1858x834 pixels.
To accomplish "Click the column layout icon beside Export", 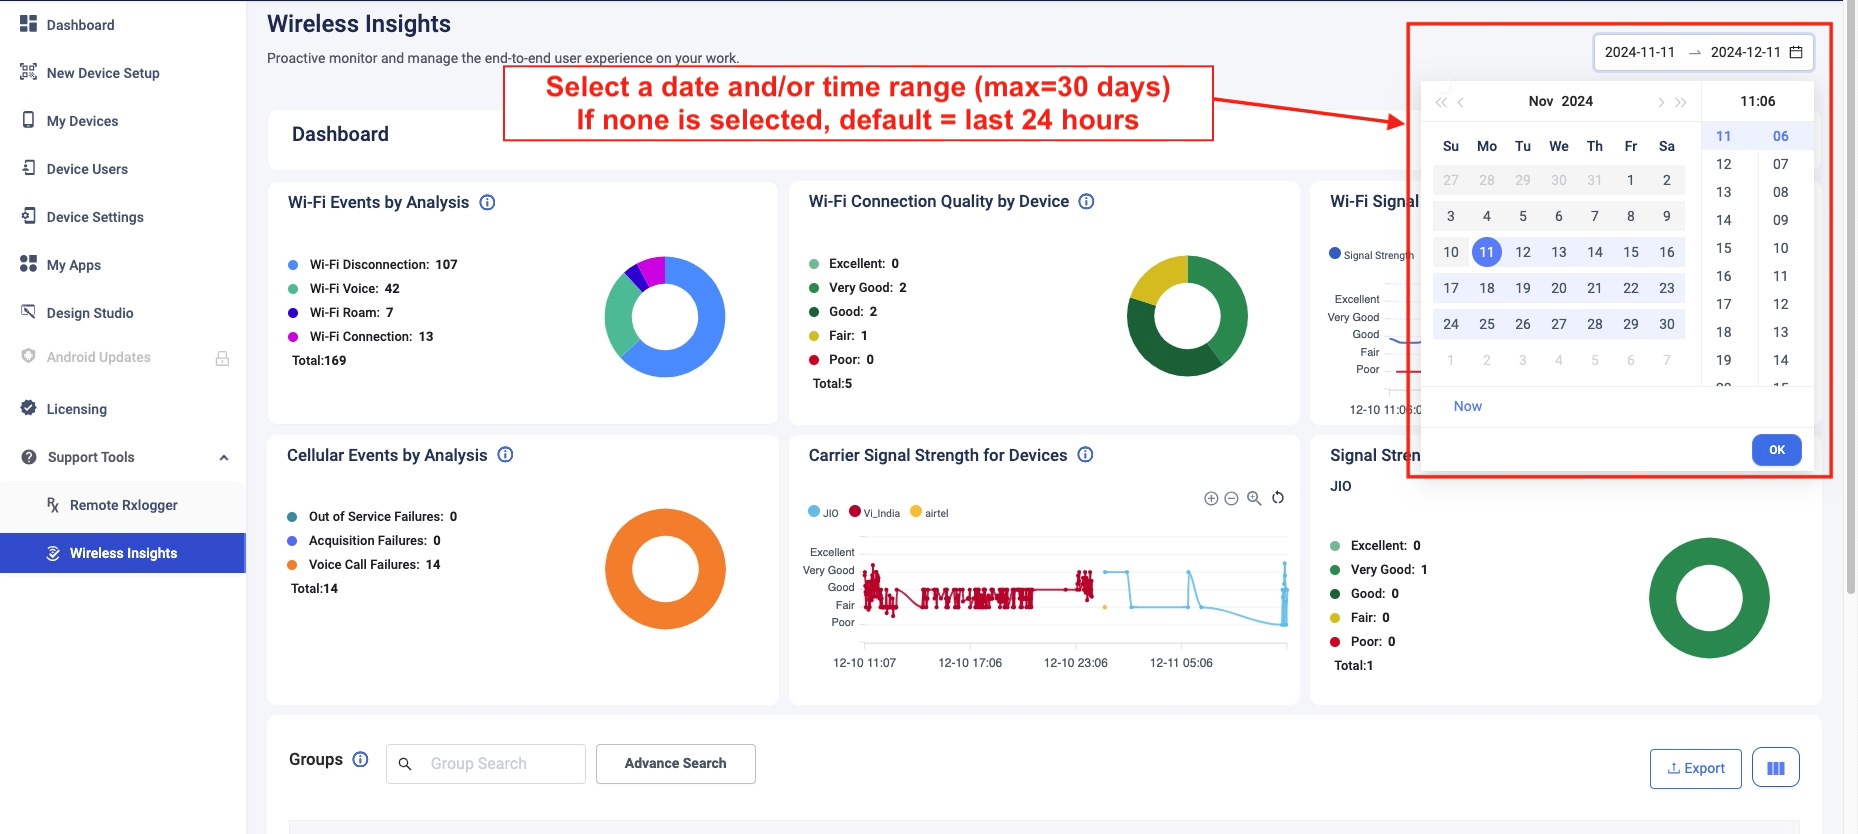I will click(x=1775, y=768).
